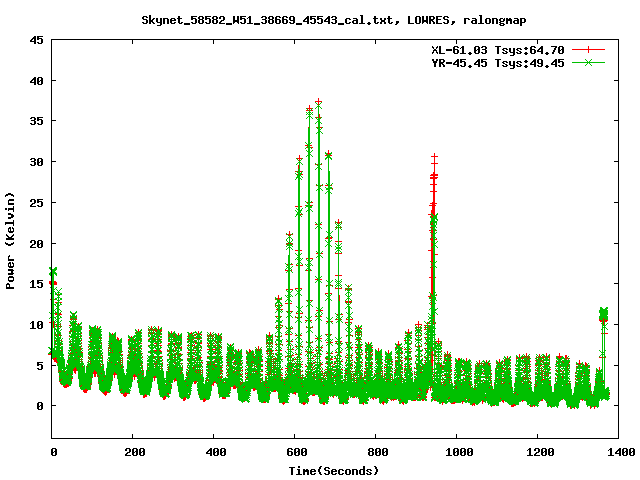The height and width of the screenshot is (480, 640).
Task: Click the green data burst near 1360 seconds
Action: 603,314
